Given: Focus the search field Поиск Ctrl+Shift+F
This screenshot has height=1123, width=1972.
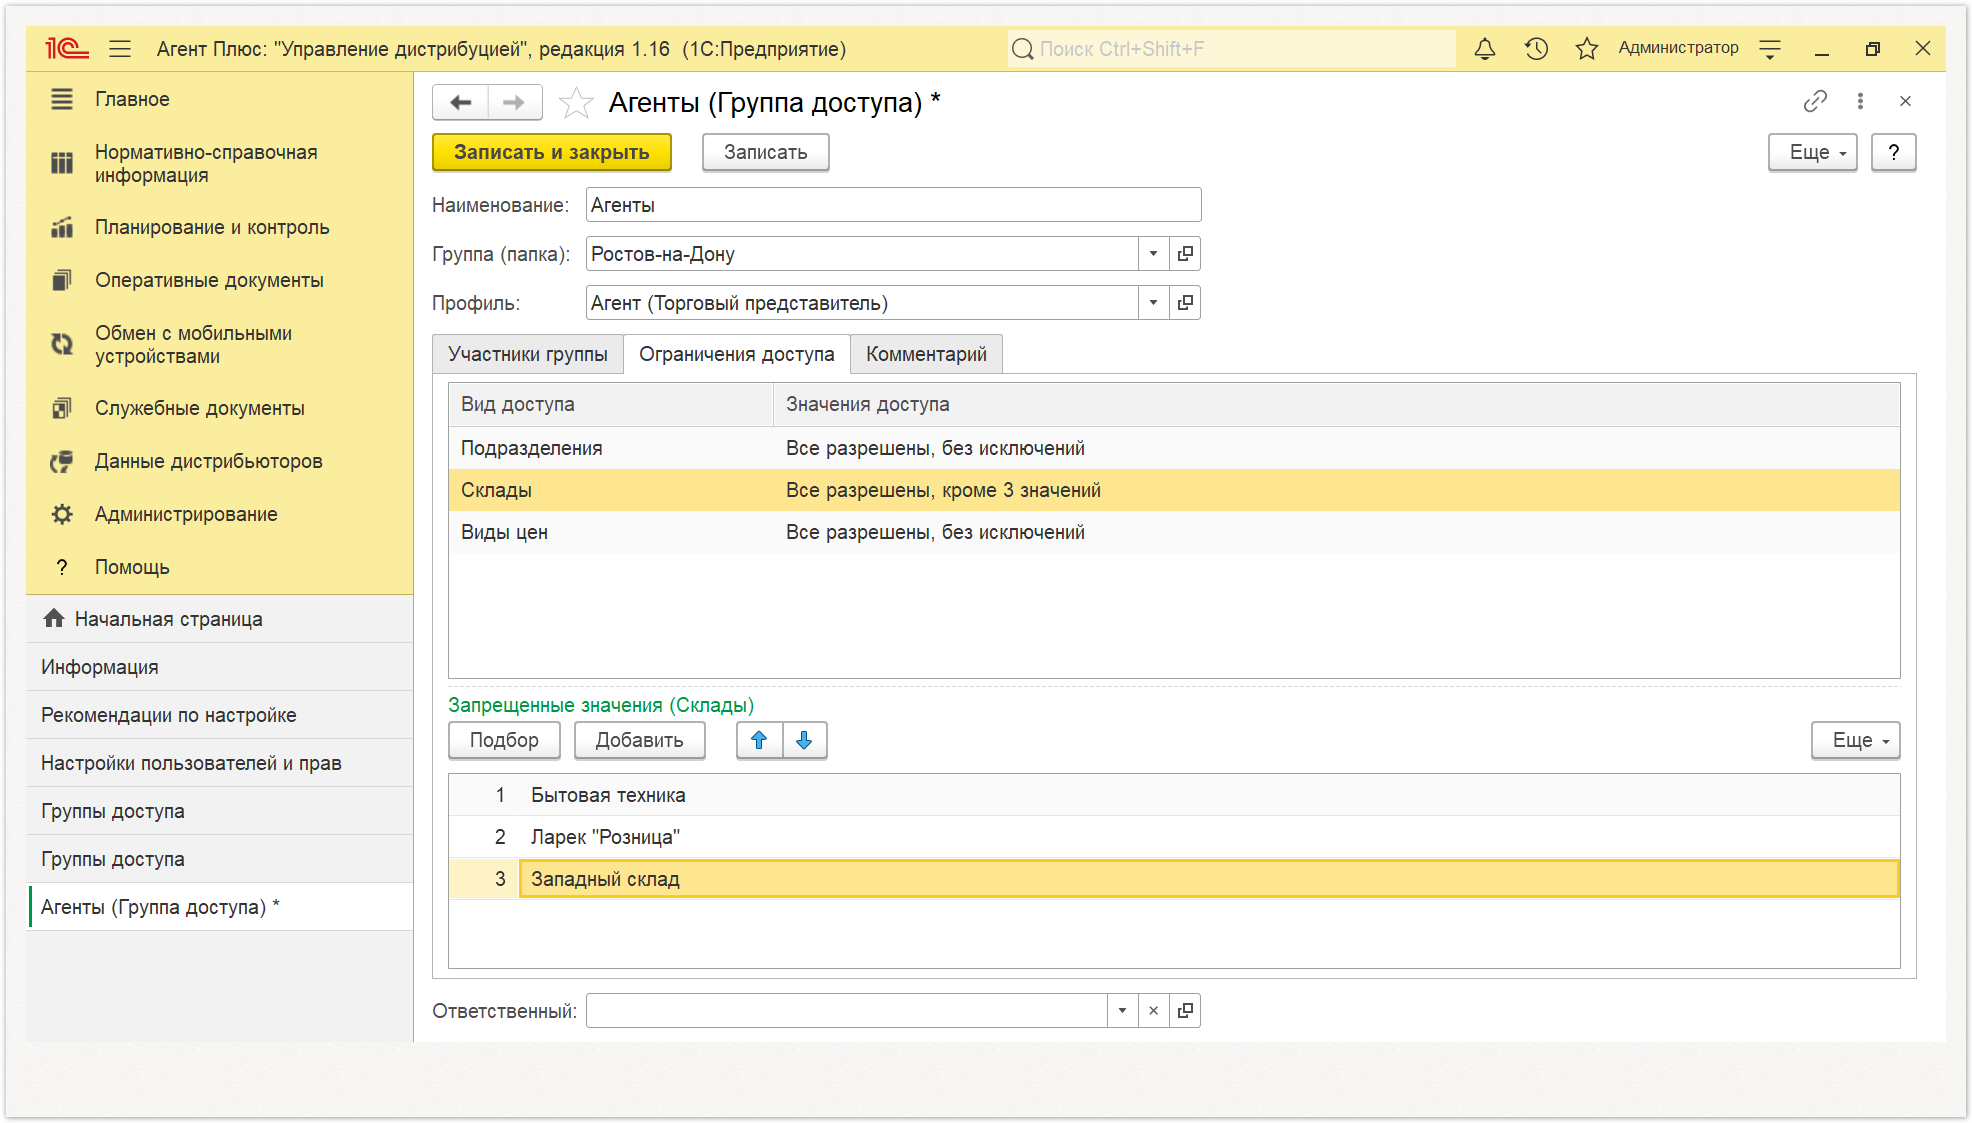Looking at the screenshot, I should 1232,48.
